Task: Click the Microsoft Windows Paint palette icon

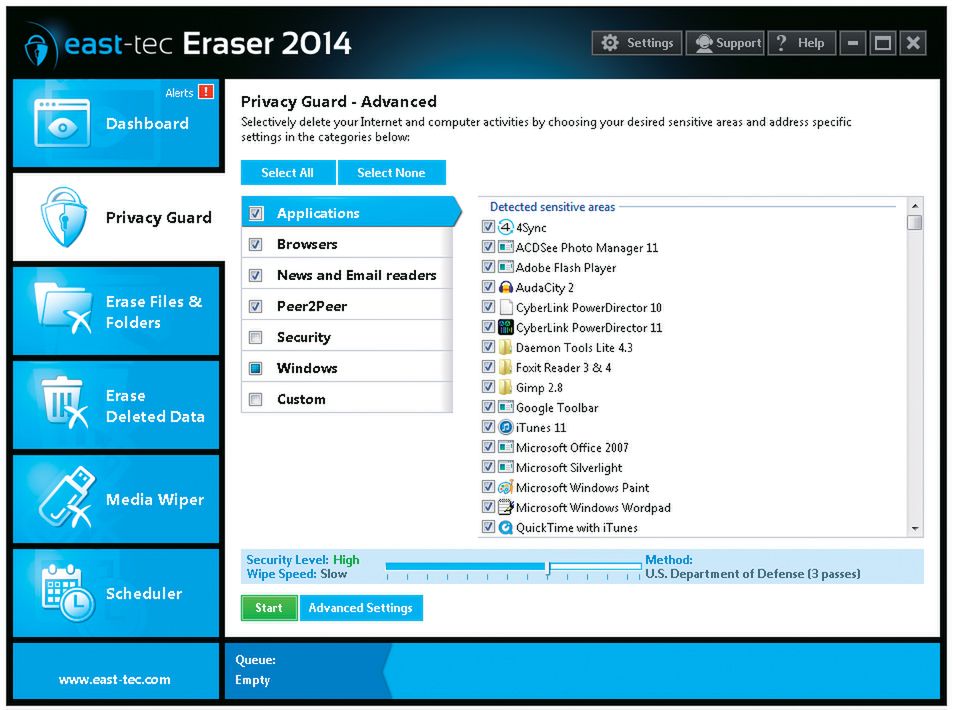Action: click(x=506, y=487)
